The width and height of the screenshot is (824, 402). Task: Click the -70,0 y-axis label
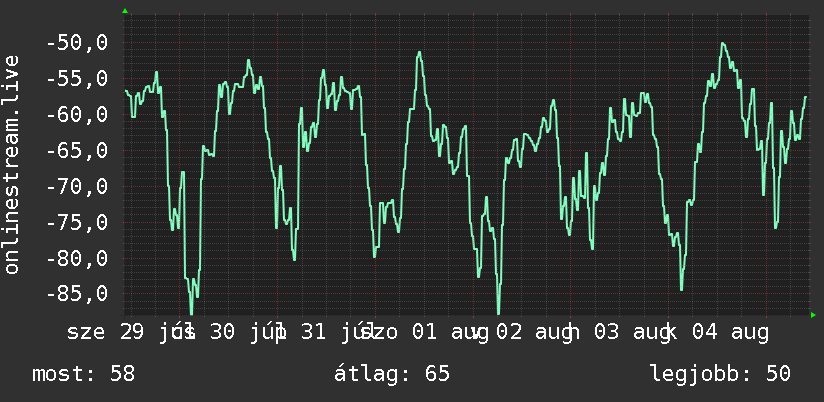click(x=77, y=186)
